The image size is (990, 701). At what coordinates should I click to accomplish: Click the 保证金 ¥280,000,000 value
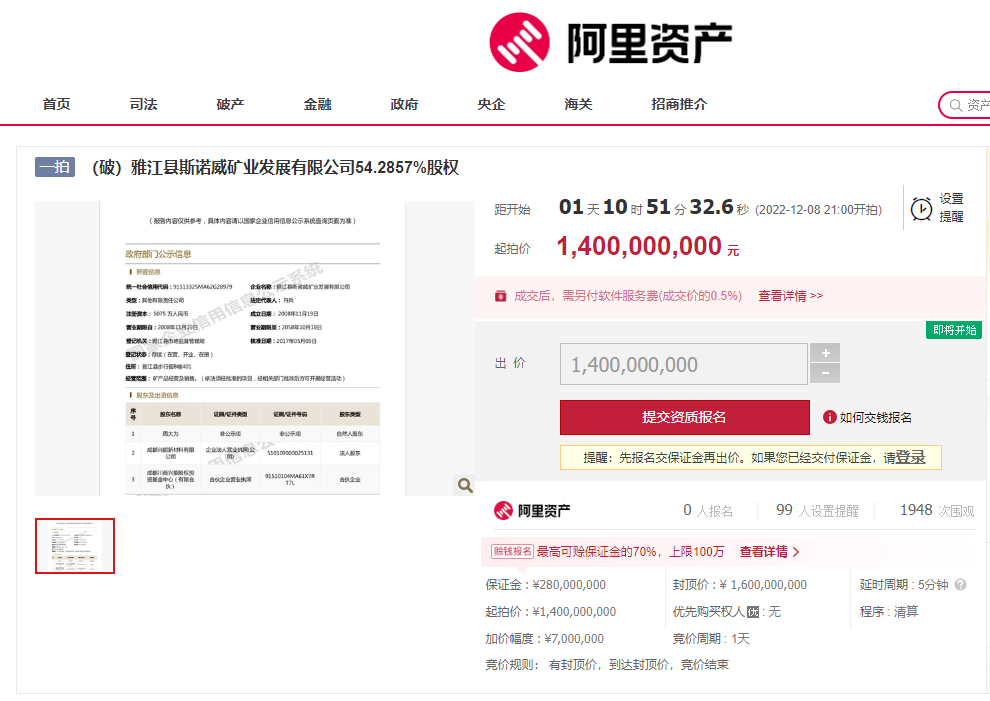(x=569, y=585)
